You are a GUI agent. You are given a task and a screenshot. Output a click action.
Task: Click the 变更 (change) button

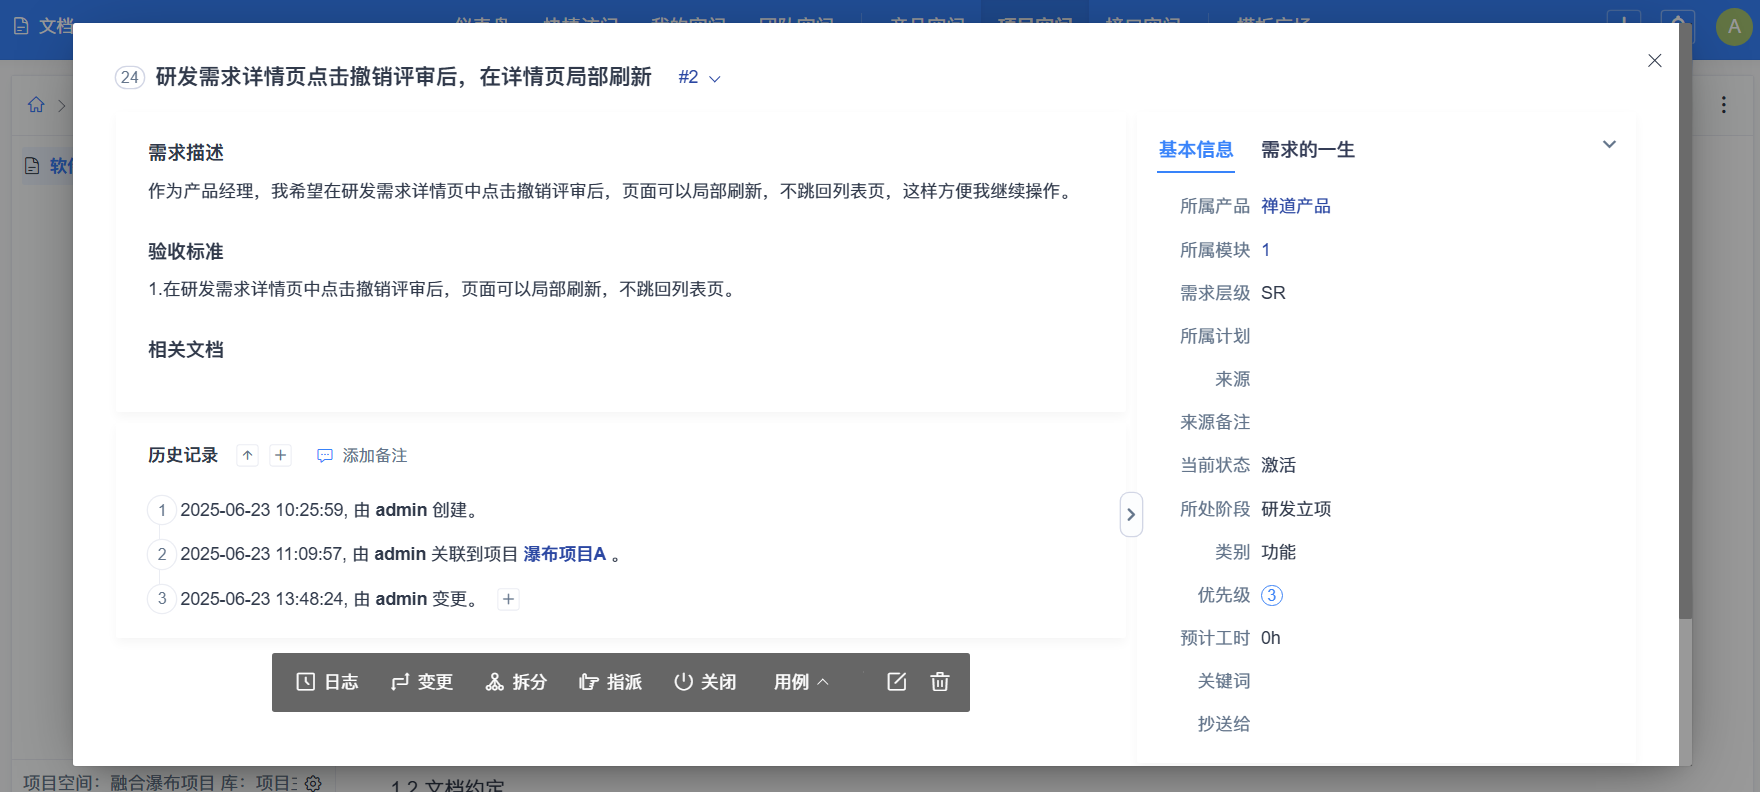[422, 682]
